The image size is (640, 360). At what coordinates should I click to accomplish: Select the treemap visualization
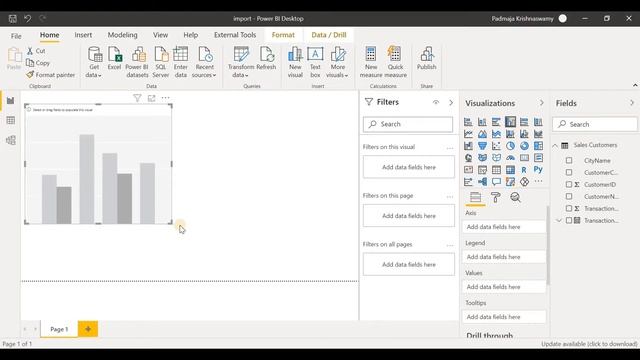pyautogui.click(x=538, y=146)
